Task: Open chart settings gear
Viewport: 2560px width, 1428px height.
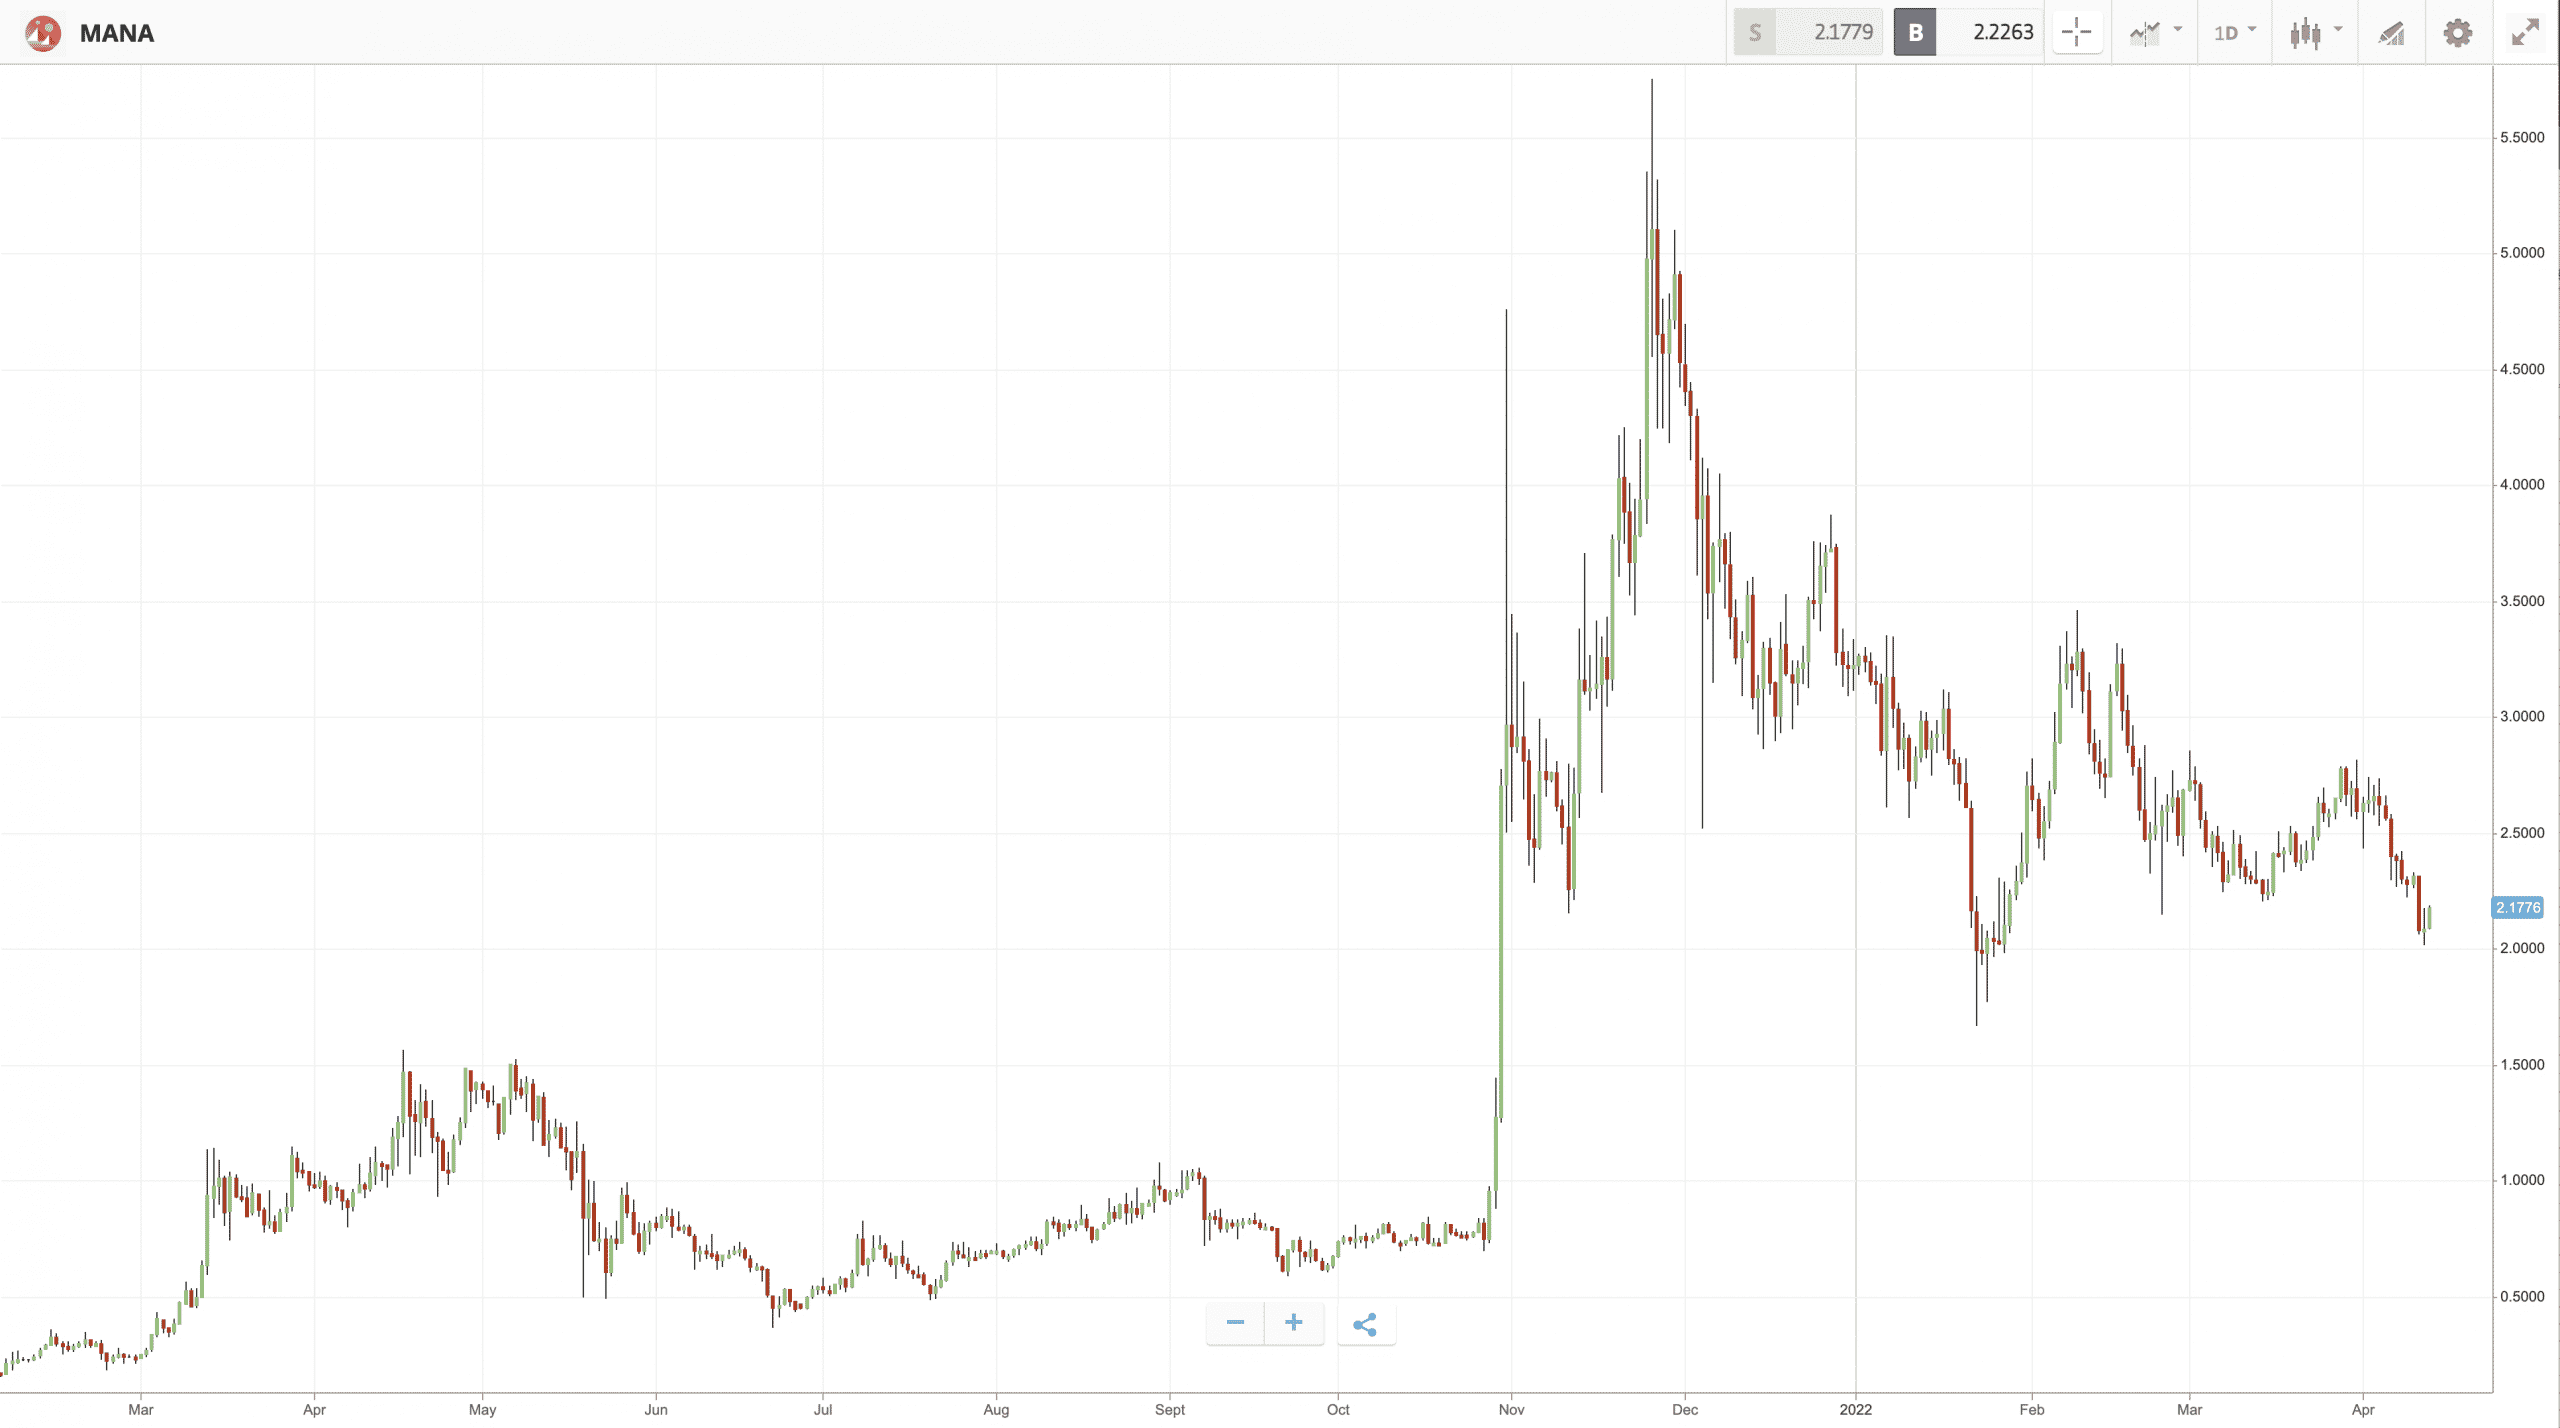Action: point(2457,33)
